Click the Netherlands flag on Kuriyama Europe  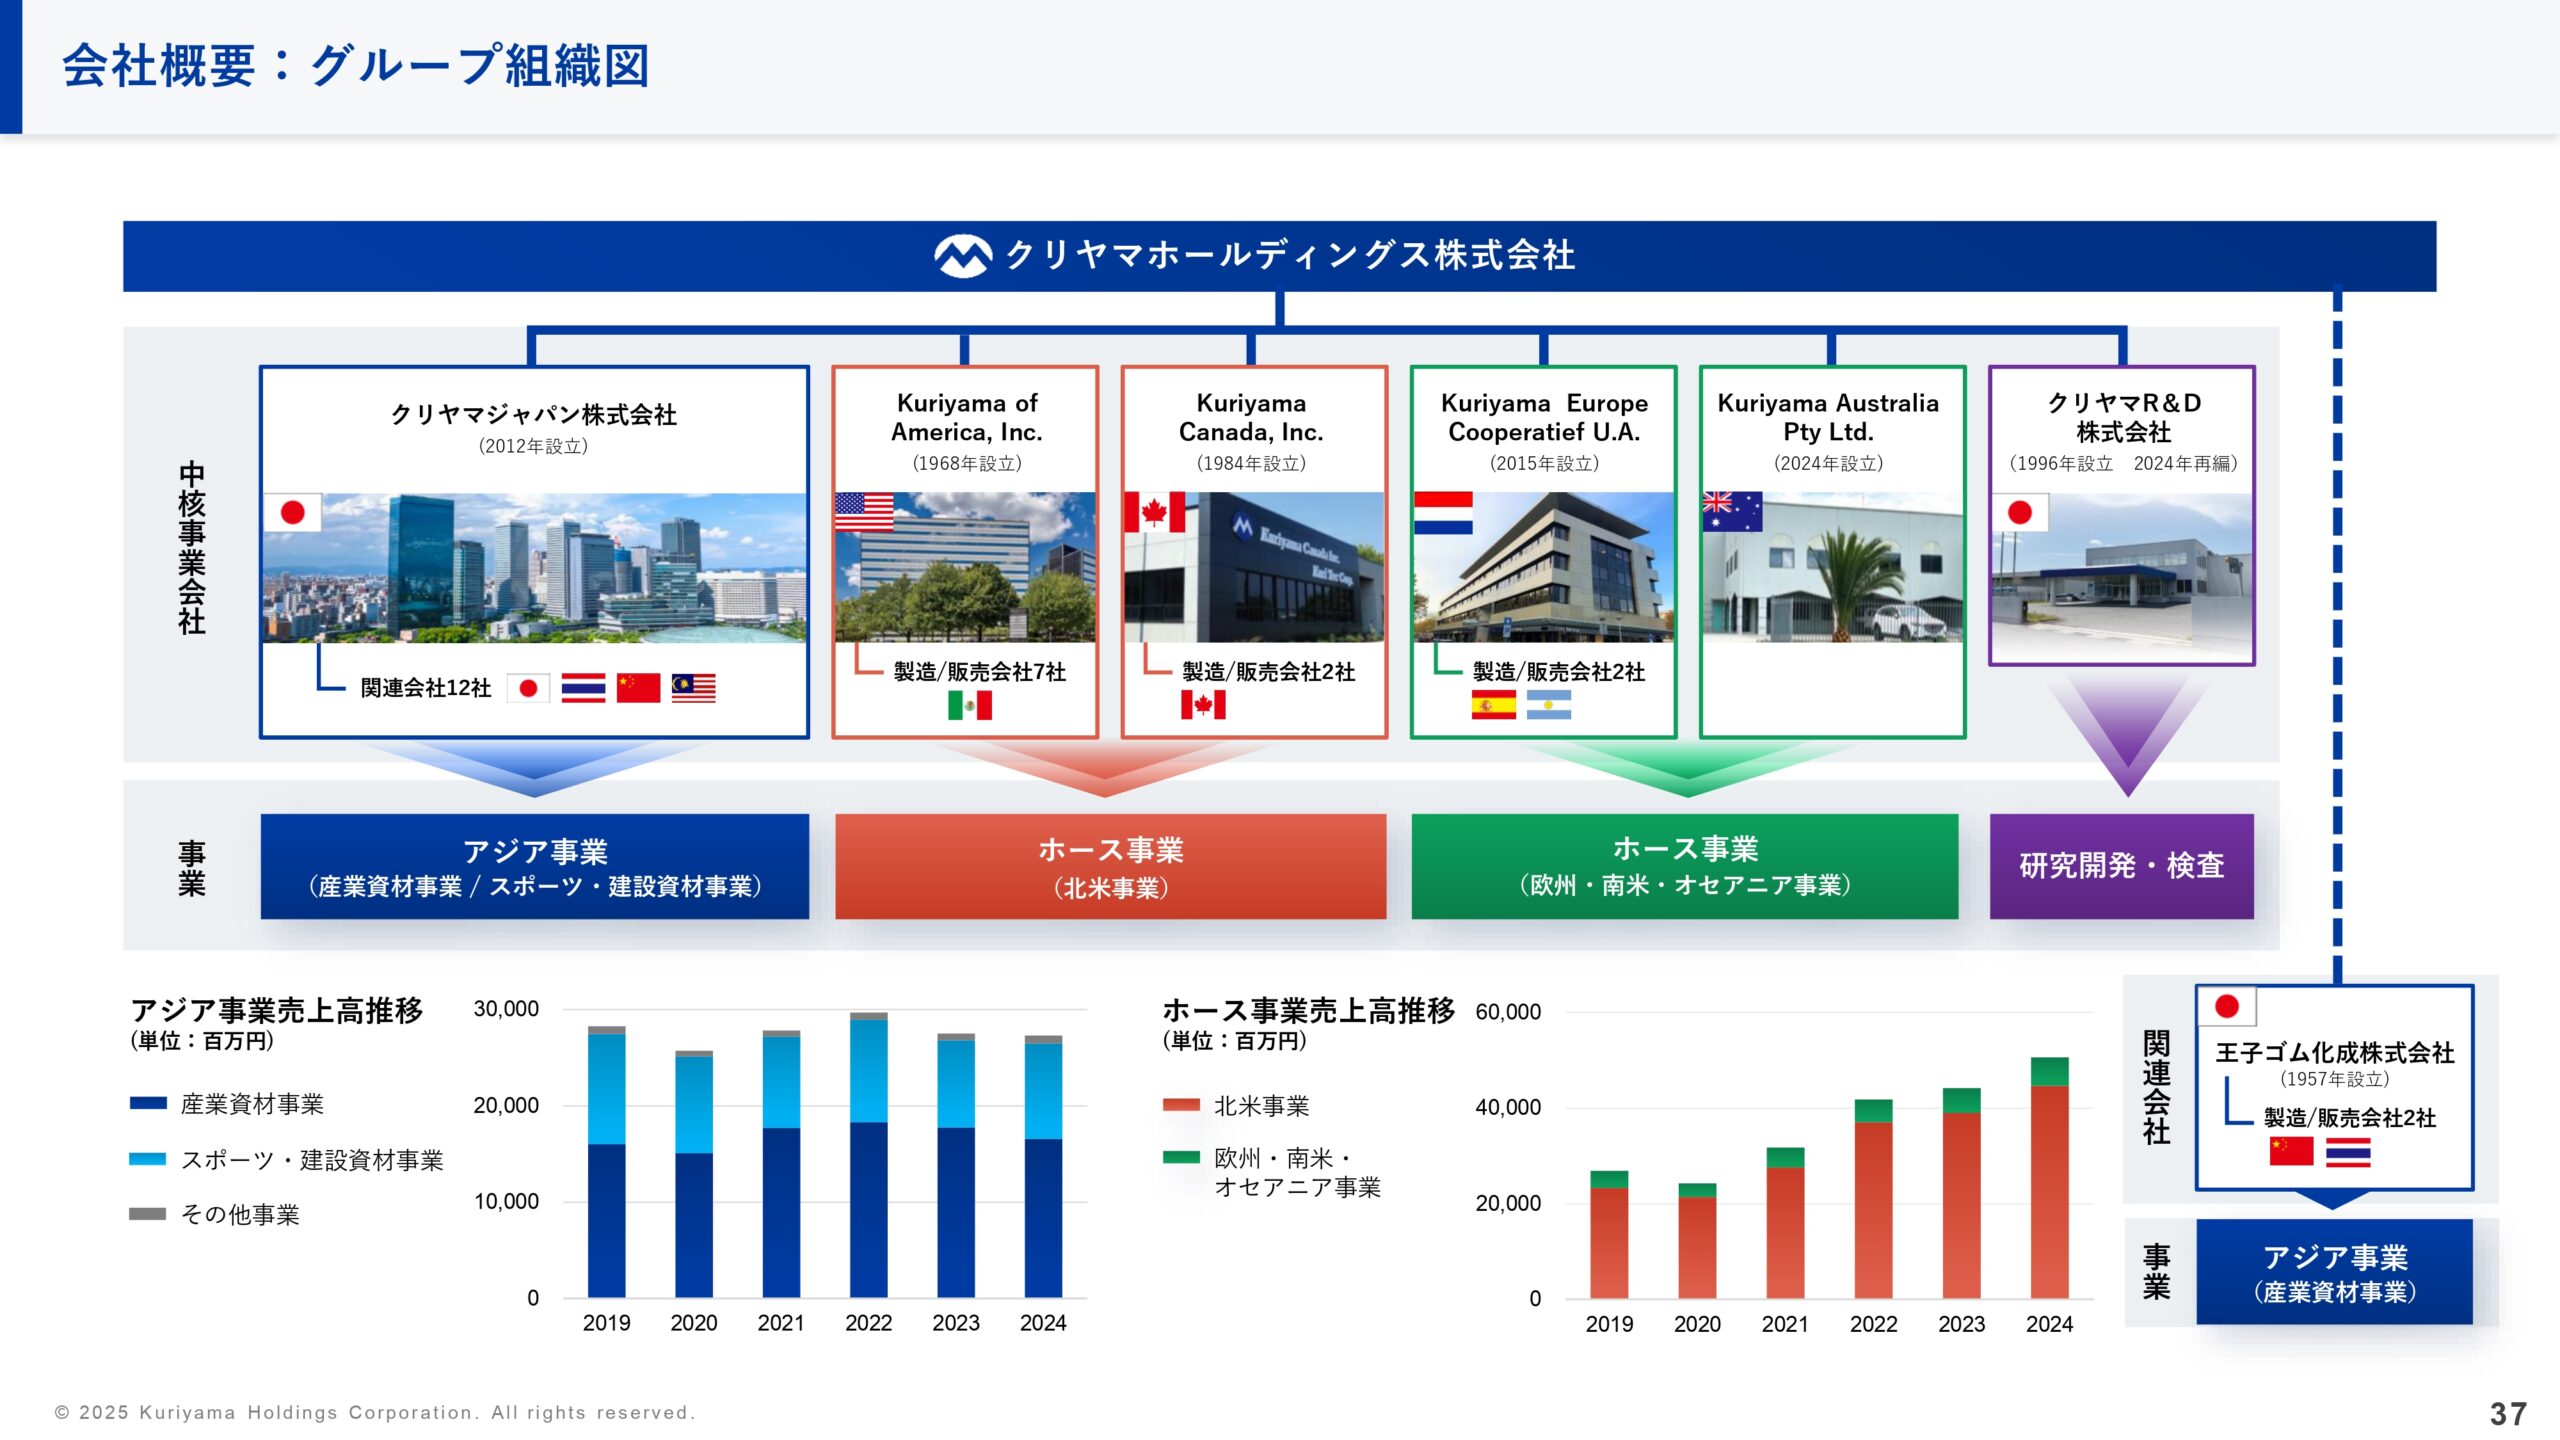coord(1443,512)
